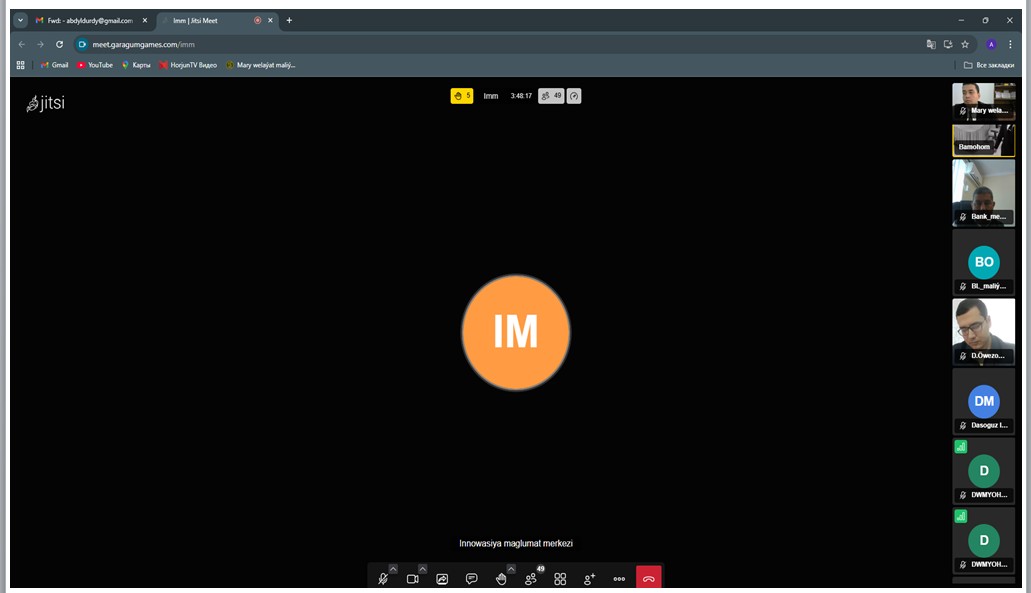This screenshot has height=593, width=1031.
Task: Invite people to the meeting
Action: 589,579
